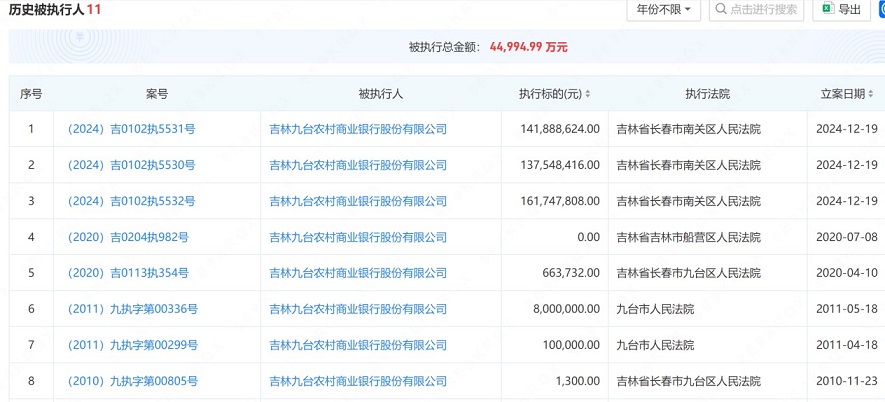Open 吉林九台农村商业银行 company link in row 6
This screenshot has width=885, height=402.
(358, 309)
